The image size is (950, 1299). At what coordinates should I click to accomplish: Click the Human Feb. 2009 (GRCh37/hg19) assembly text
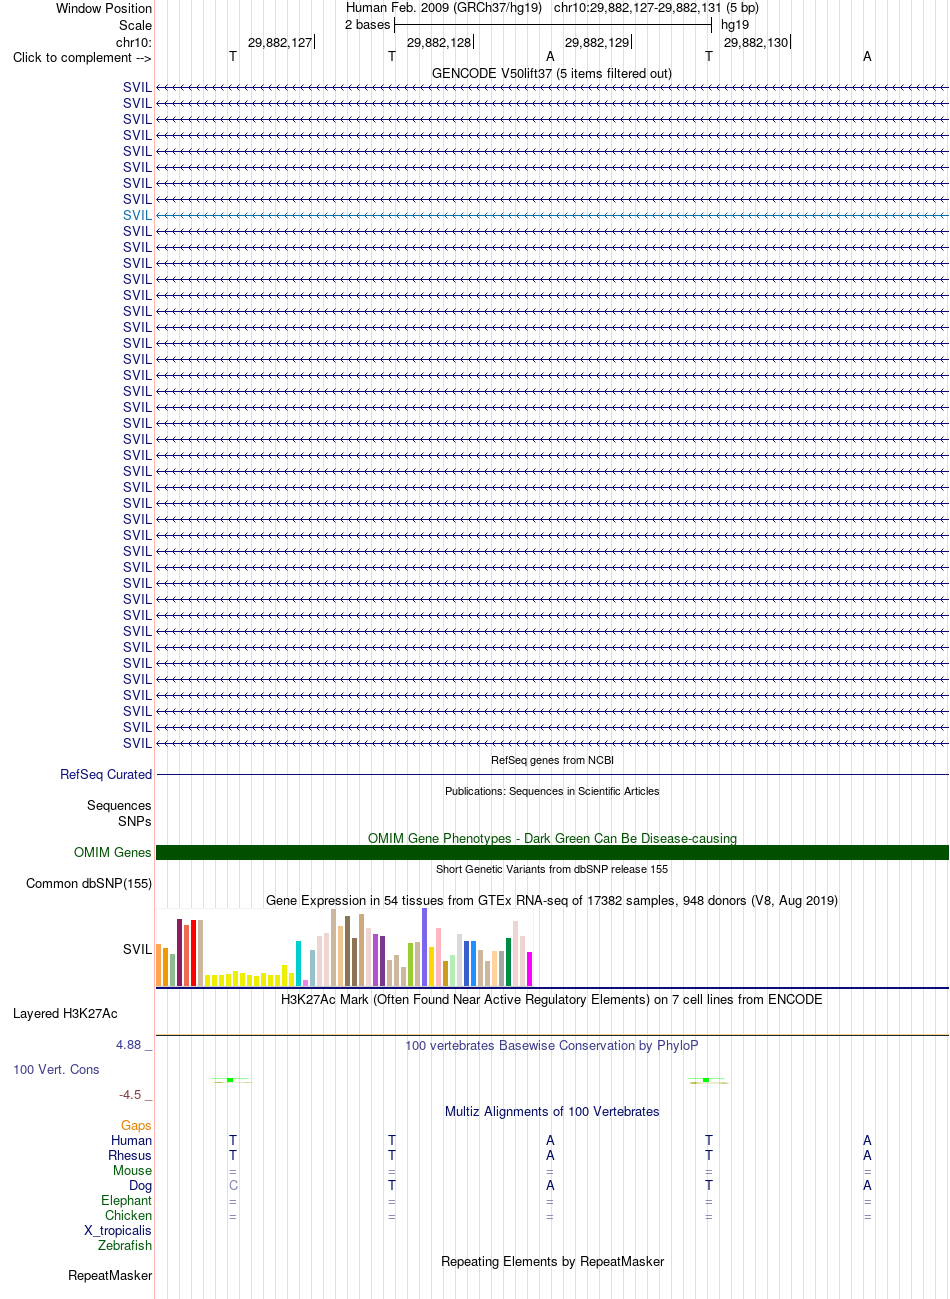444,7
